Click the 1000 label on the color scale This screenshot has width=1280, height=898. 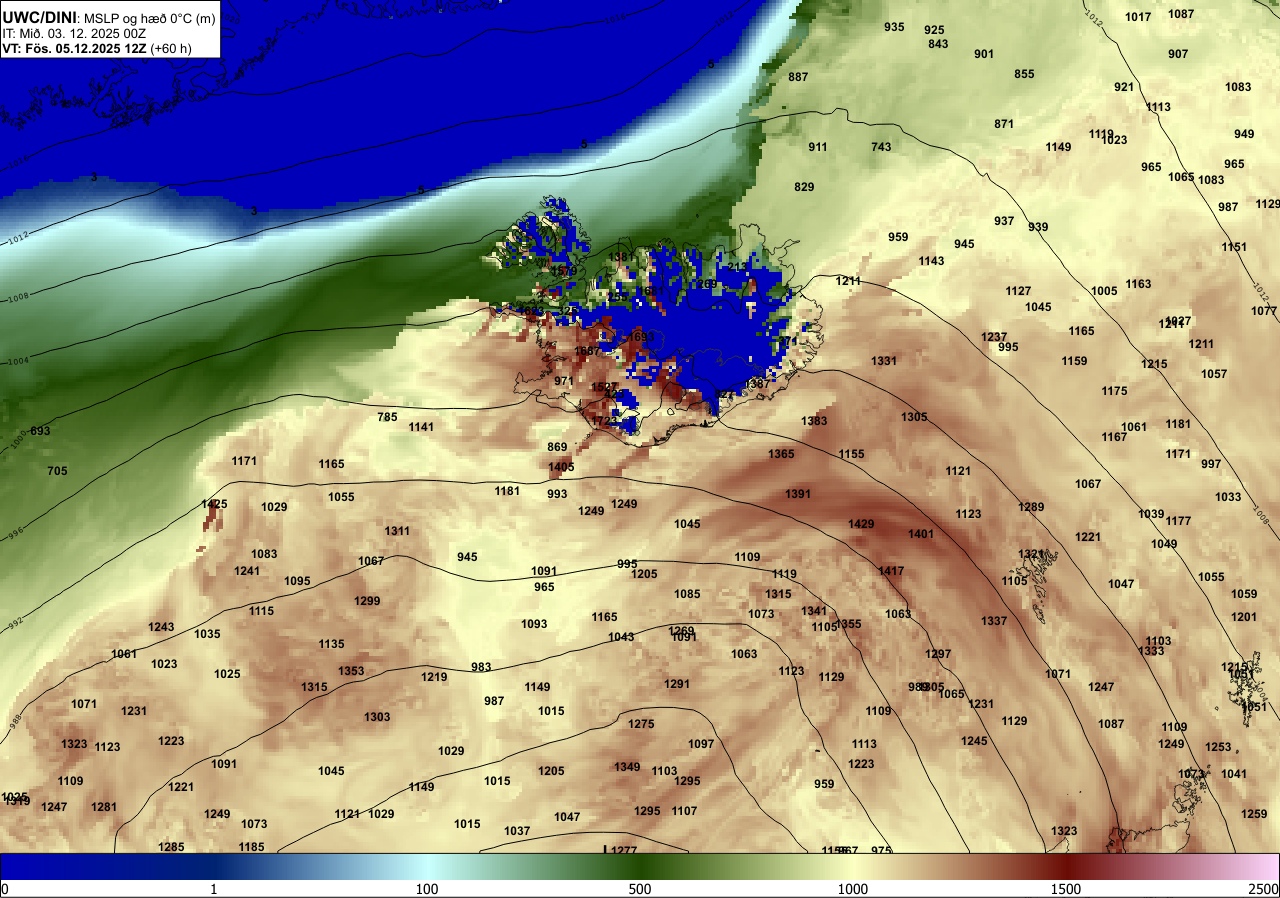tap(852, 889)
